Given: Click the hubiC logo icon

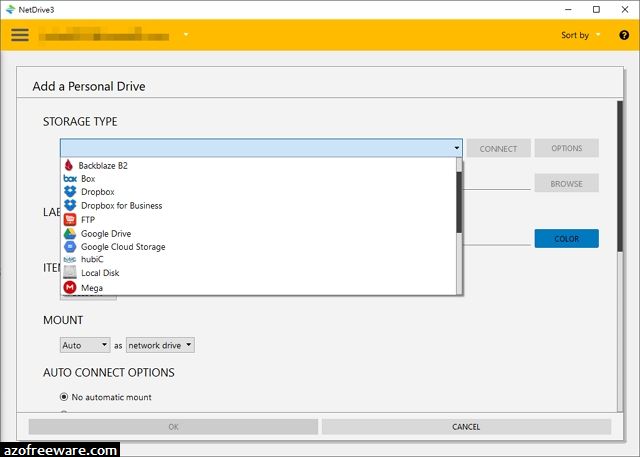Looking at the screenshot, I should click(x=70, y=260).
